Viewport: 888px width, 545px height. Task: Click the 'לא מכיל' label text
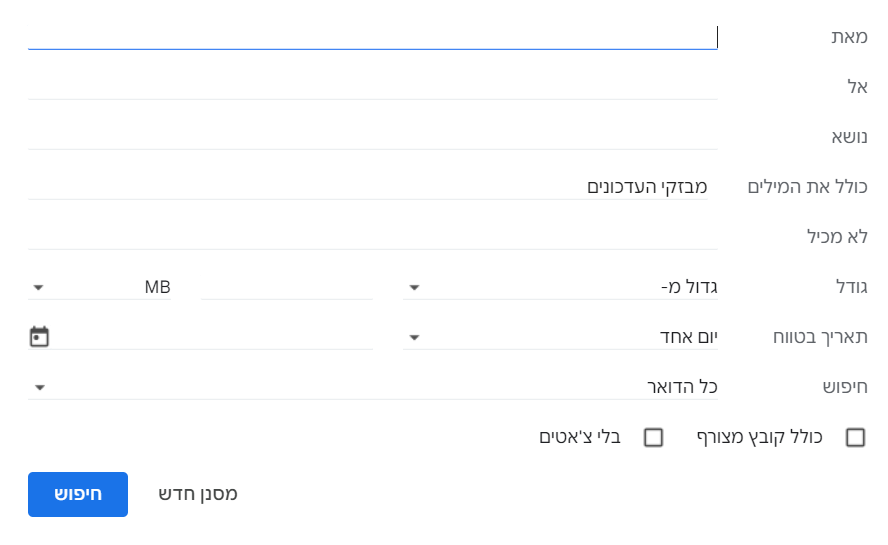tap(837, 237)
